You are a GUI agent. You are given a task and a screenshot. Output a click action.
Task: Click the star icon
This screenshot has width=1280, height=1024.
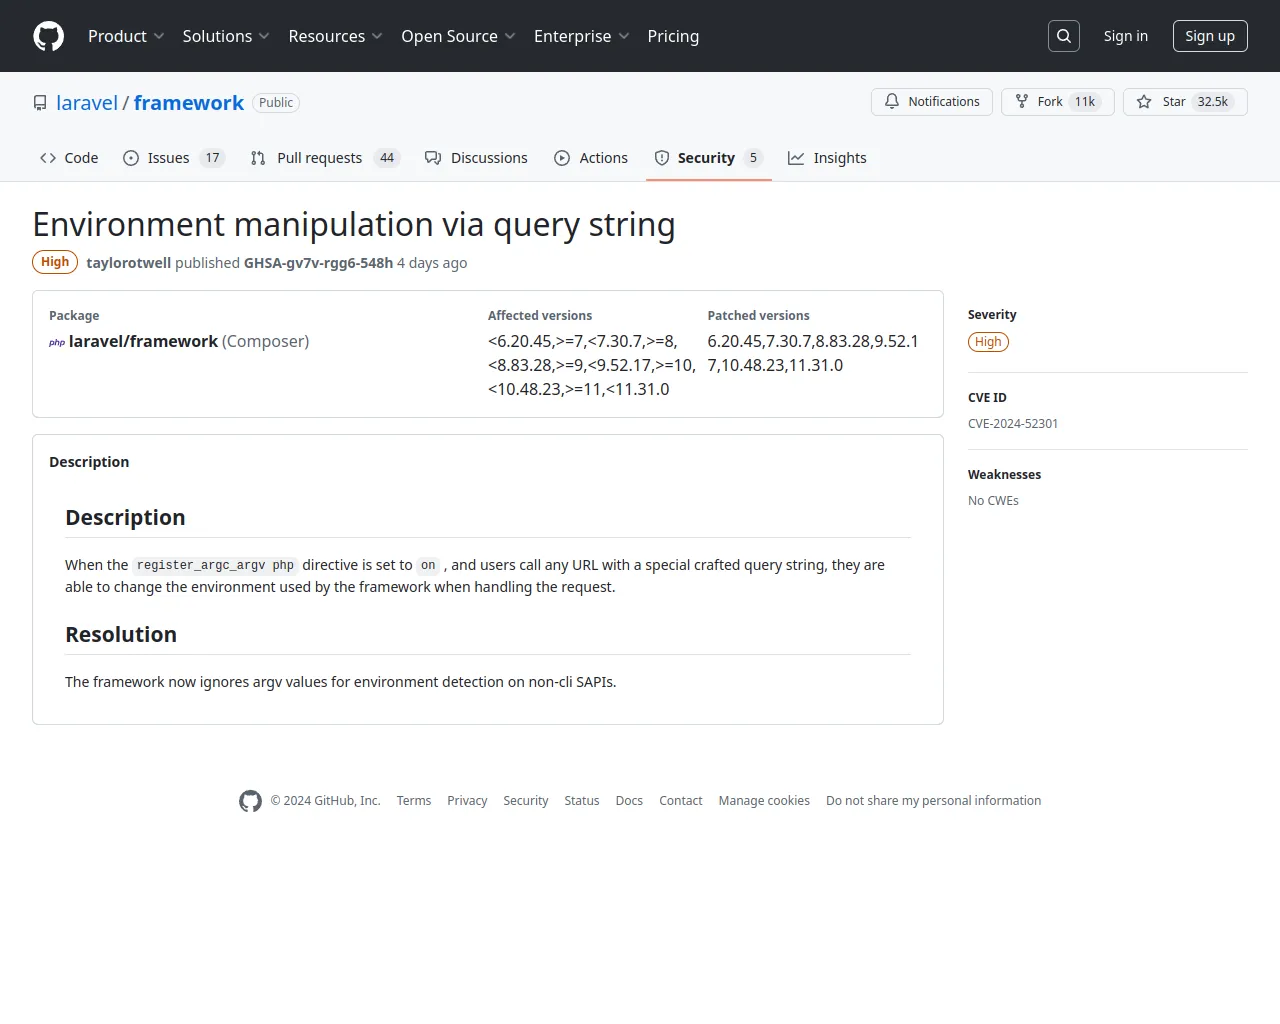(1144, 101)
